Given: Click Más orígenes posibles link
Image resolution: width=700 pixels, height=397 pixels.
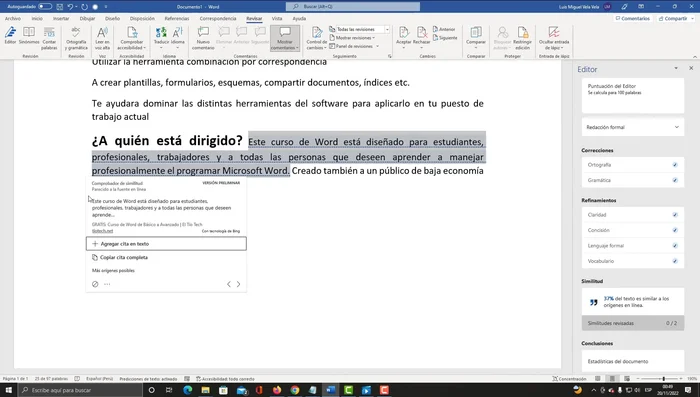Looking at the screenshot, I should (x=113, y=271).
